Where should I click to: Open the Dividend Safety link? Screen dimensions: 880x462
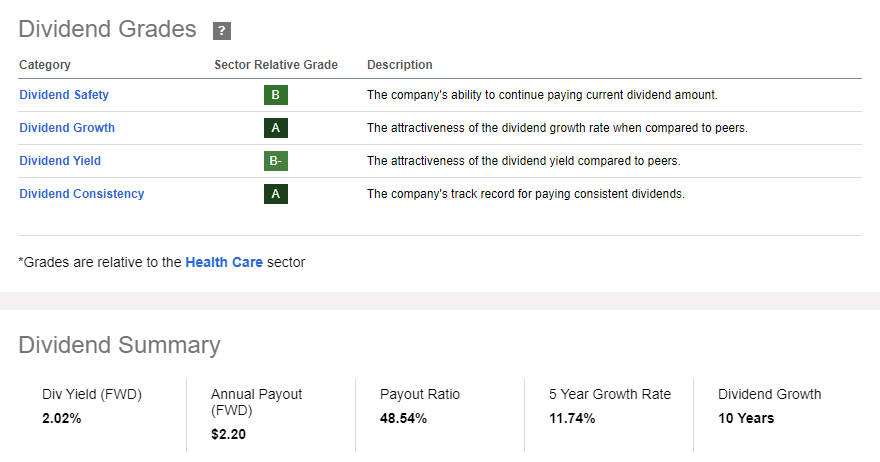tap(64, 95)
